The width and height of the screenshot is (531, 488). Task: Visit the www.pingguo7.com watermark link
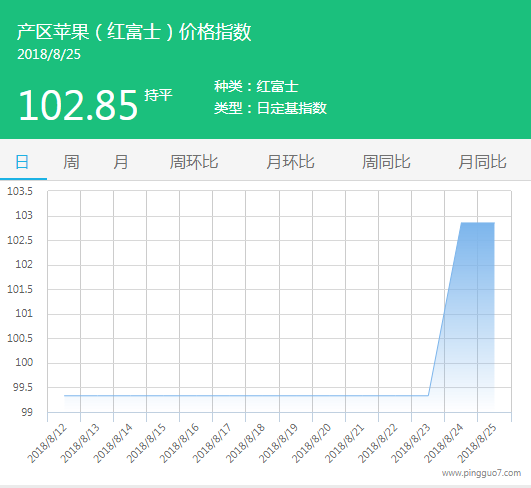481,473
